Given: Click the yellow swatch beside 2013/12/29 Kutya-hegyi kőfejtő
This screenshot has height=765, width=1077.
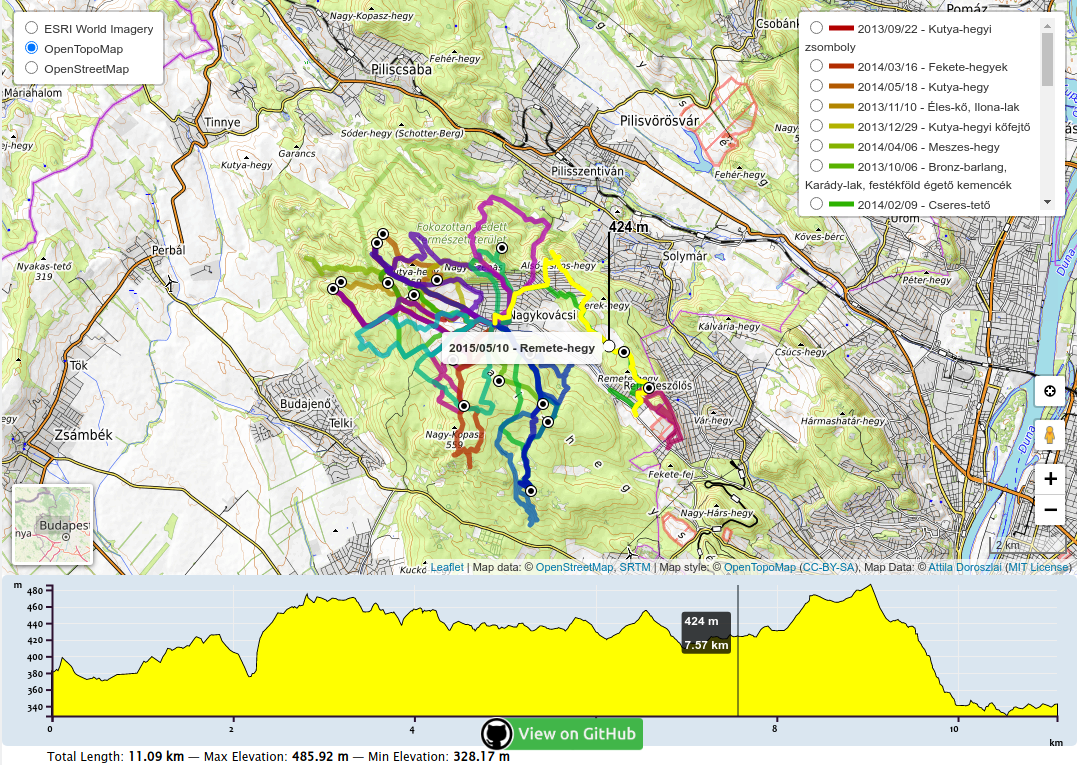Looking at the screenshot, I should (x=841, y=126).
